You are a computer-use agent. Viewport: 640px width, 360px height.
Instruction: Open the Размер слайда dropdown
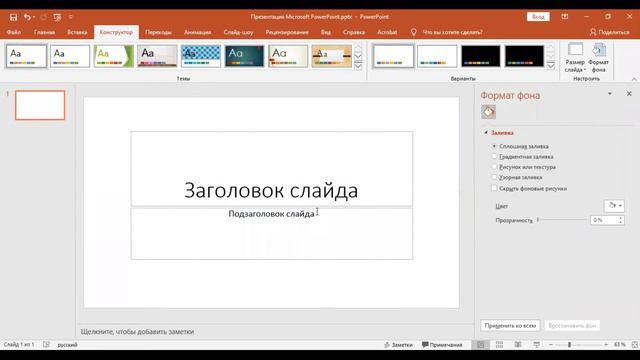point(575,58)
